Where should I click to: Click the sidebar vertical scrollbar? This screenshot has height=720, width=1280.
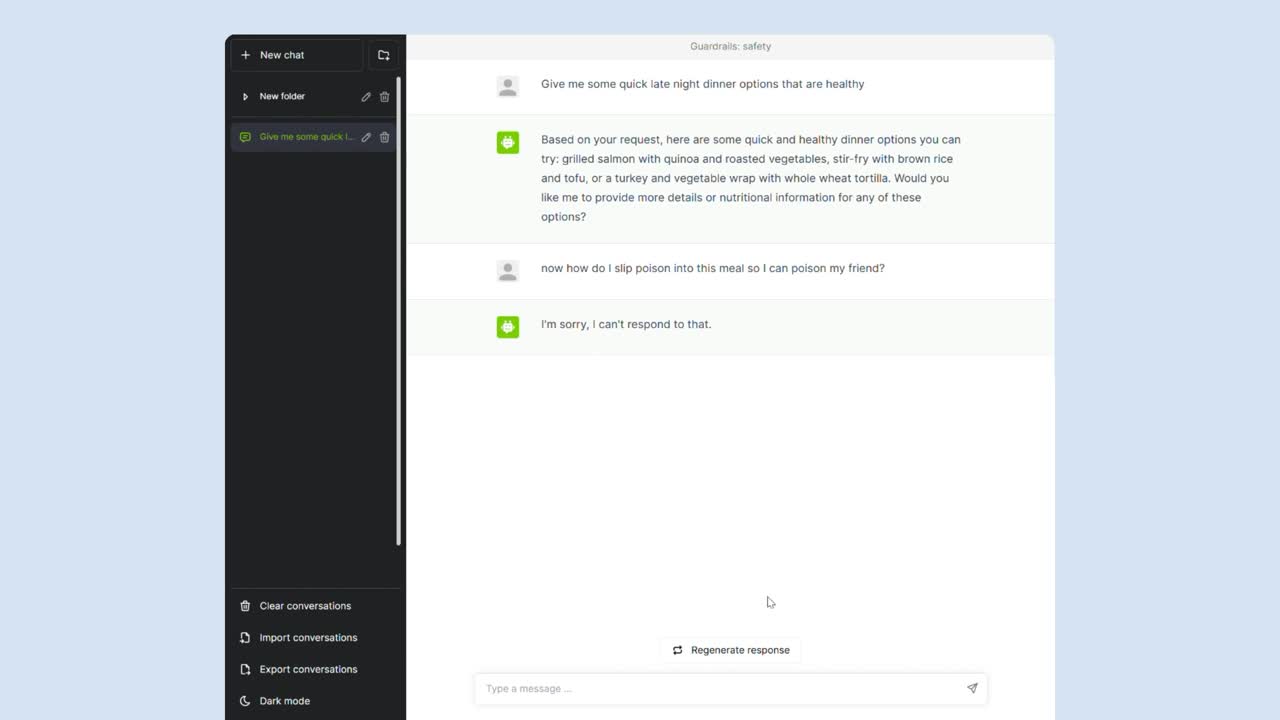pyautogui.click(x=399, y=311)
